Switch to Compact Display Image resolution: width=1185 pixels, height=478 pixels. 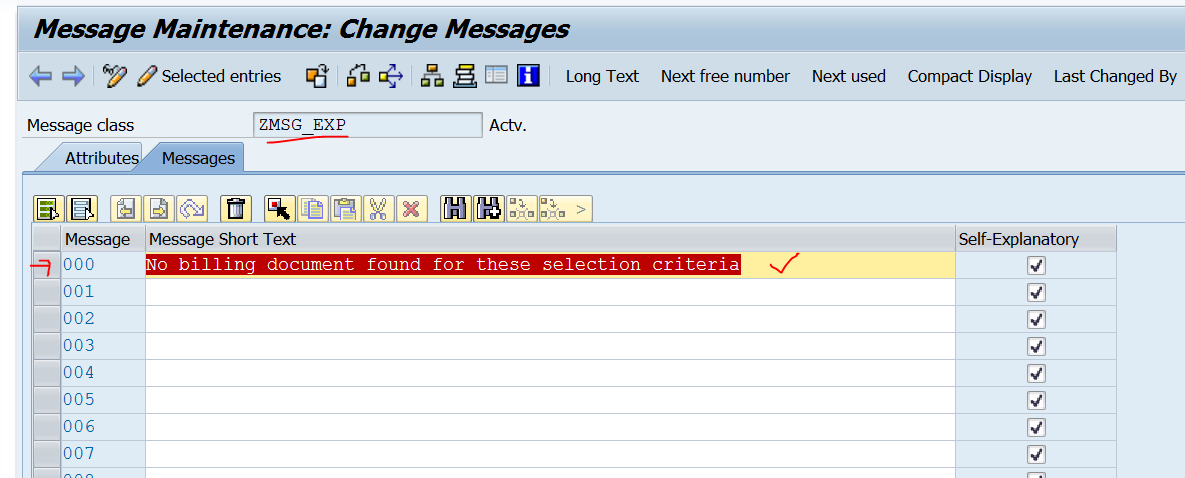(x=970, y=76)
